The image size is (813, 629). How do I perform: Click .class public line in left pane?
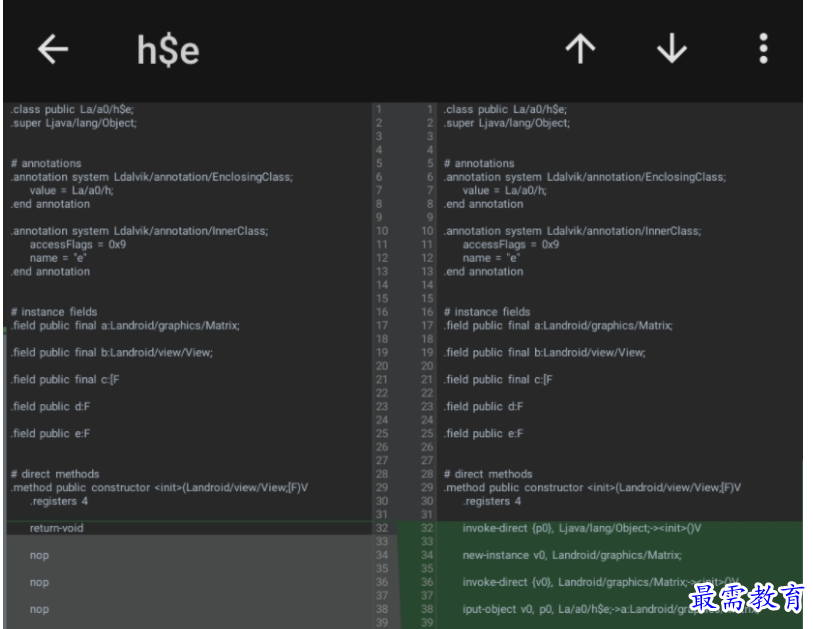[72, 109]
